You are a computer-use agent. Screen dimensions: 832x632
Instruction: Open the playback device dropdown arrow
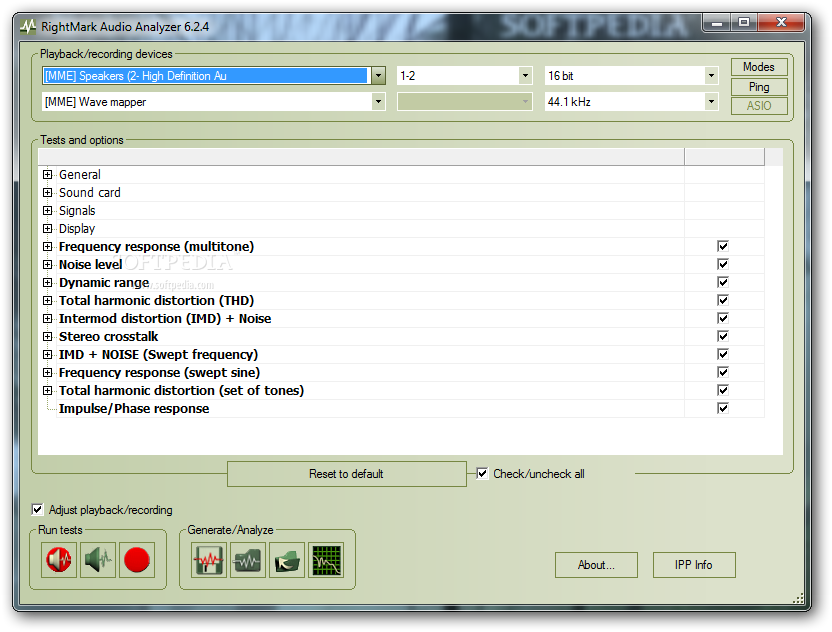[x=378, y=75]
